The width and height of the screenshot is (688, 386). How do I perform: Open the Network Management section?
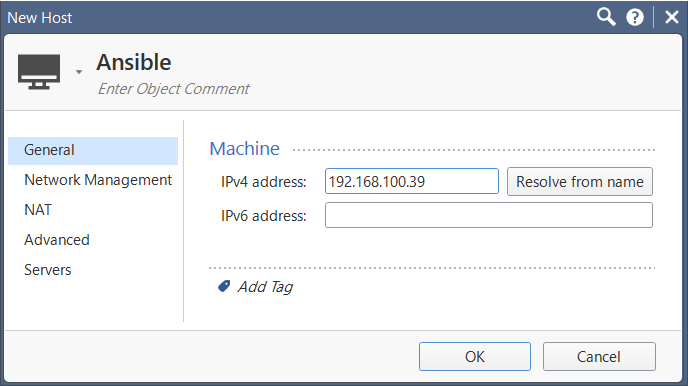(x=98, y=180)
